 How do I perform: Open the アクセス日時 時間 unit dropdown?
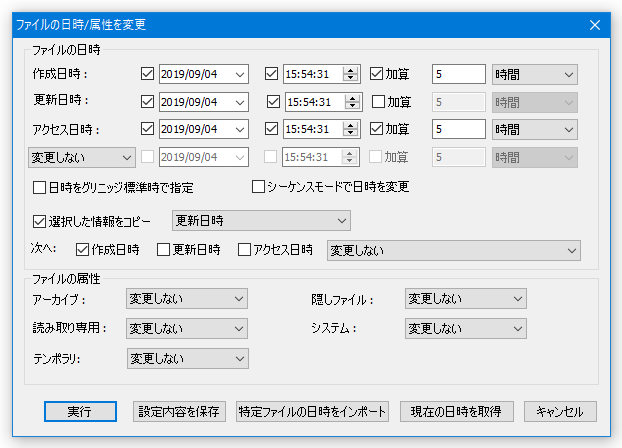point(534,130)
